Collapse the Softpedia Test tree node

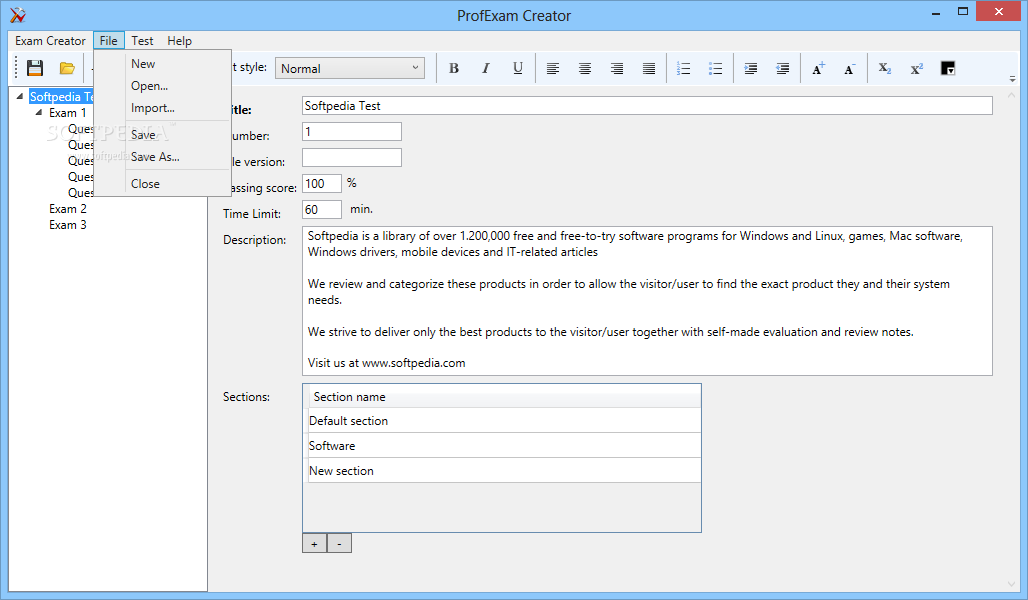(x=20, y=96)
